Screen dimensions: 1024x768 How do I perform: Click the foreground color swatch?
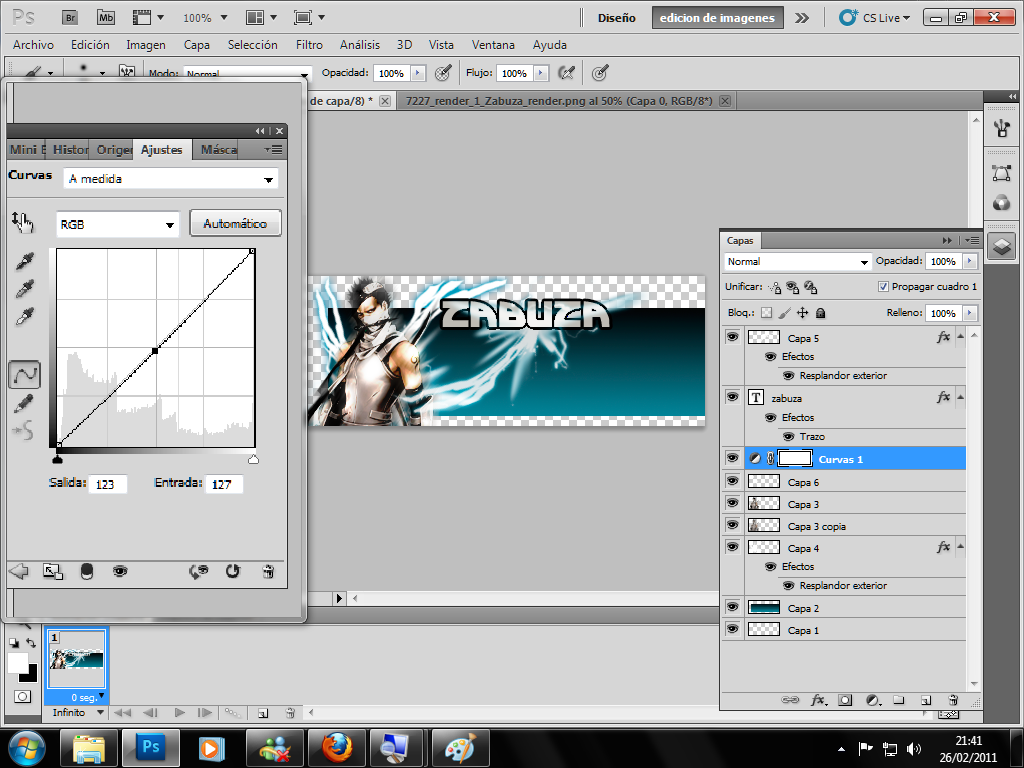click(x=18, y=663)
